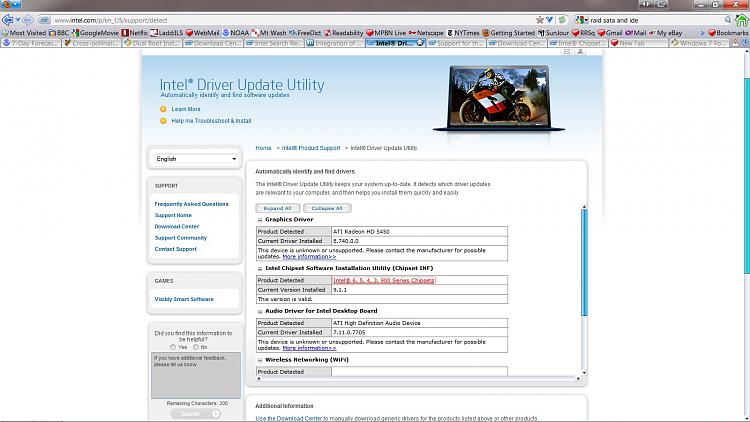Open Visibly Smart Software link
The image size is (750, 422).
(x=184, y=299)
